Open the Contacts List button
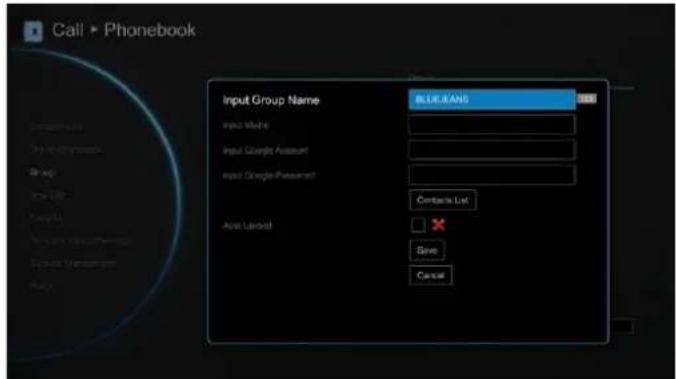The width and height of the screenshot is (676, 379). point(443,200)
